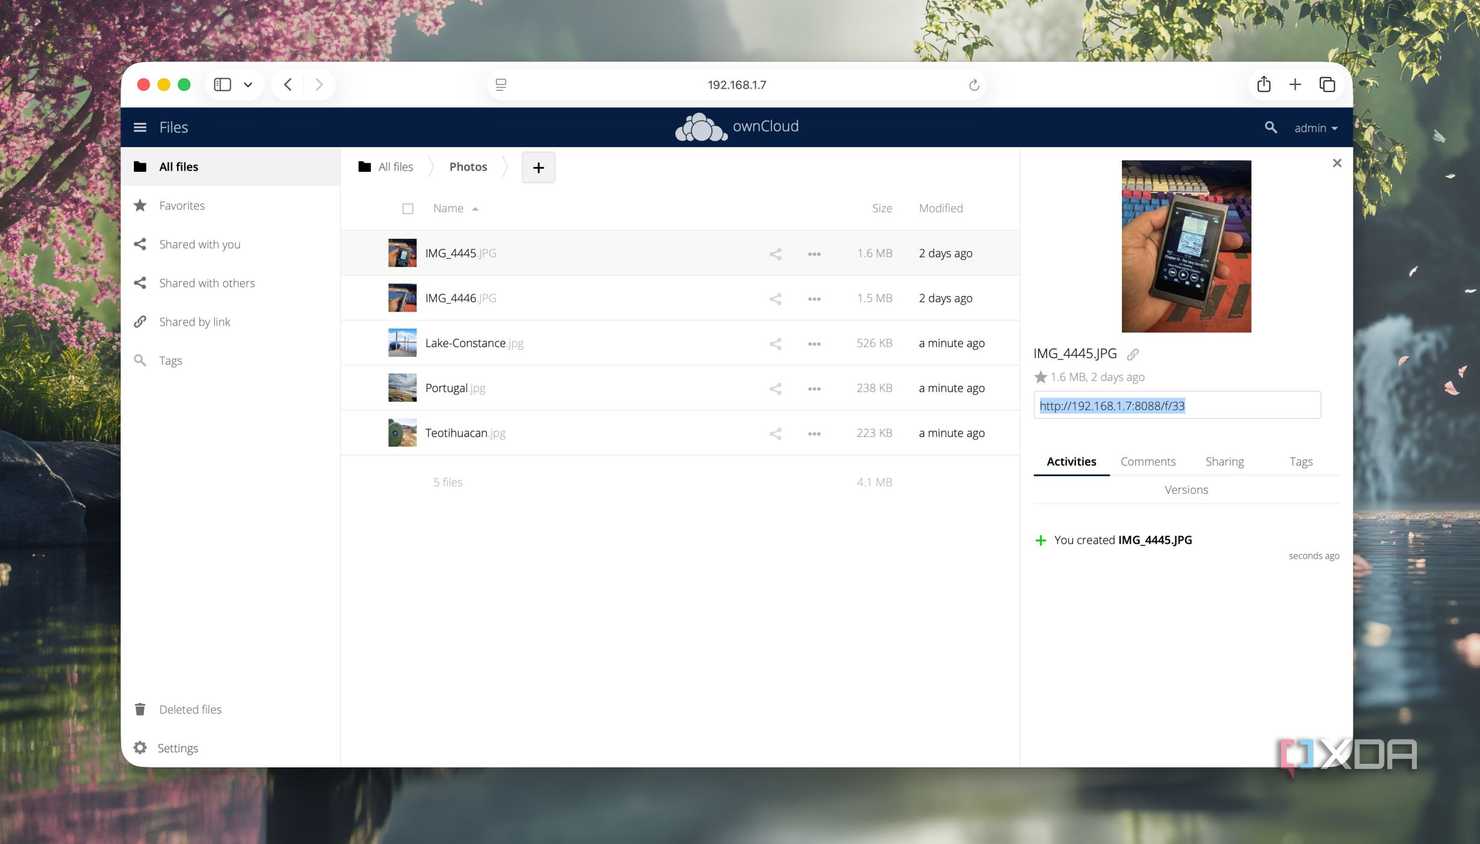Share the IMG_4446.JPG file

pos(775,299)
